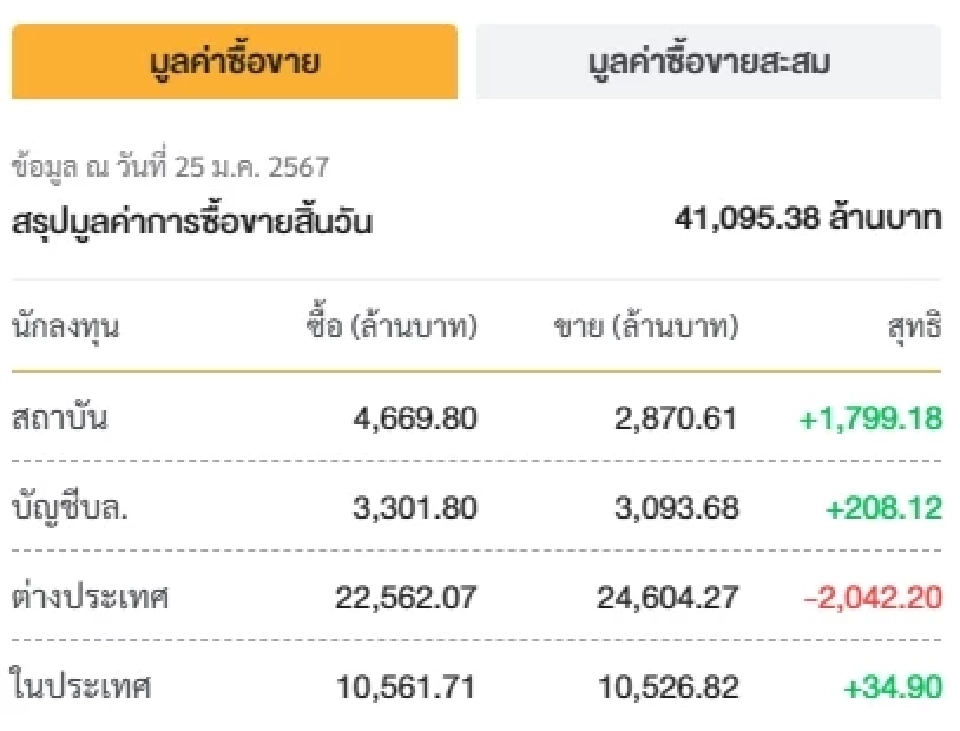Select the buy value 10,561.71 for ในประเทศ
This screenshot has height=731, width=960.
coord(410,682)
